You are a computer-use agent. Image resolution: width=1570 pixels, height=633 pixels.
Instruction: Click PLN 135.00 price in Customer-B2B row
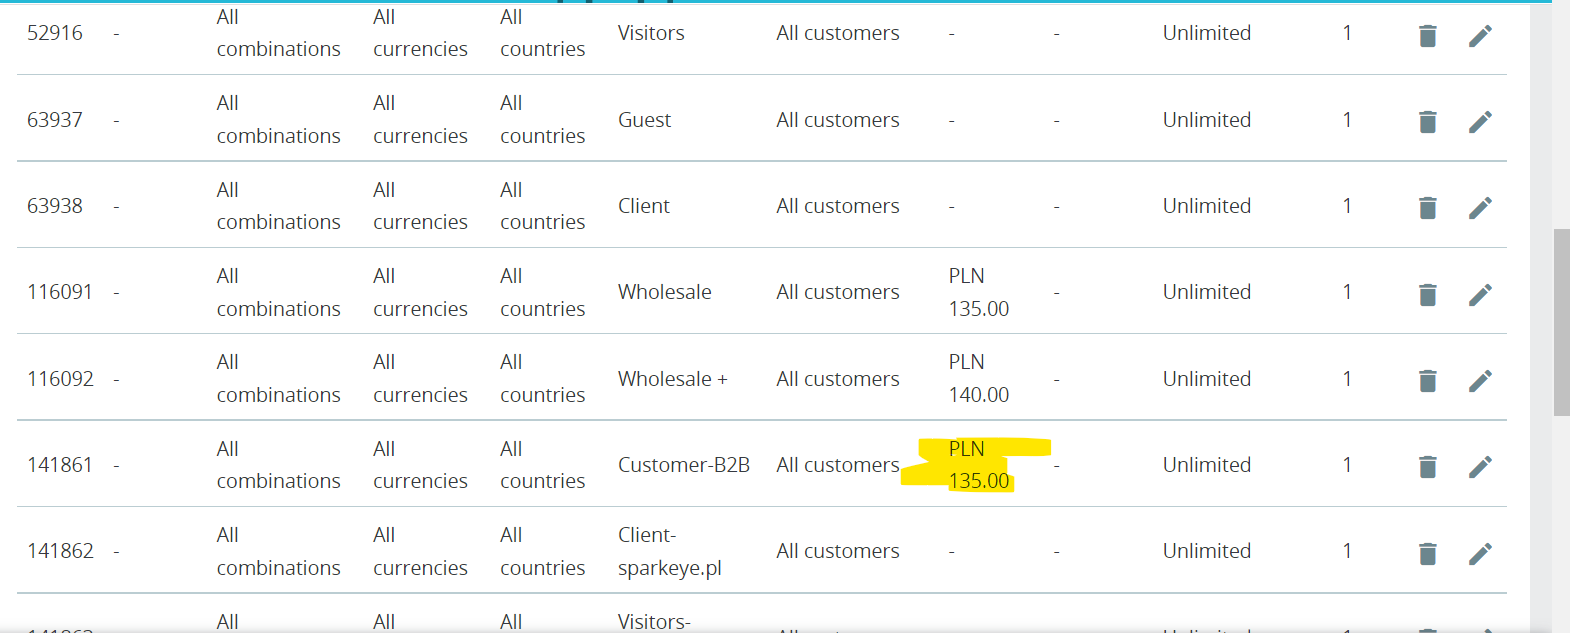[979, 465]
